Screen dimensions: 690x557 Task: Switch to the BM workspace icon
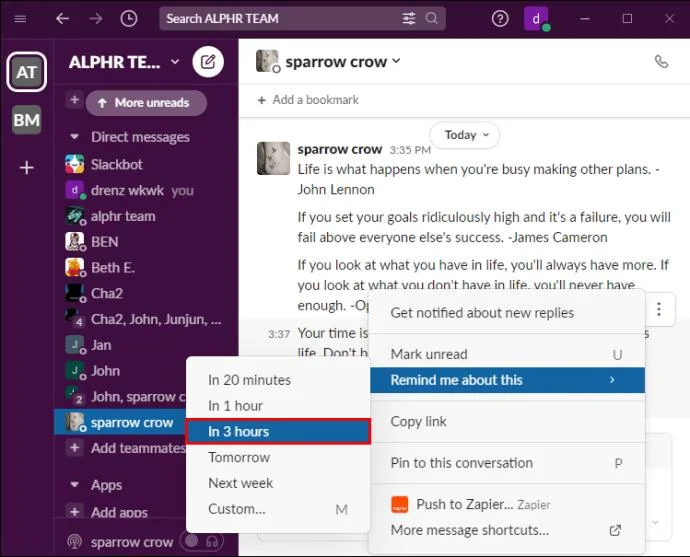26,120
